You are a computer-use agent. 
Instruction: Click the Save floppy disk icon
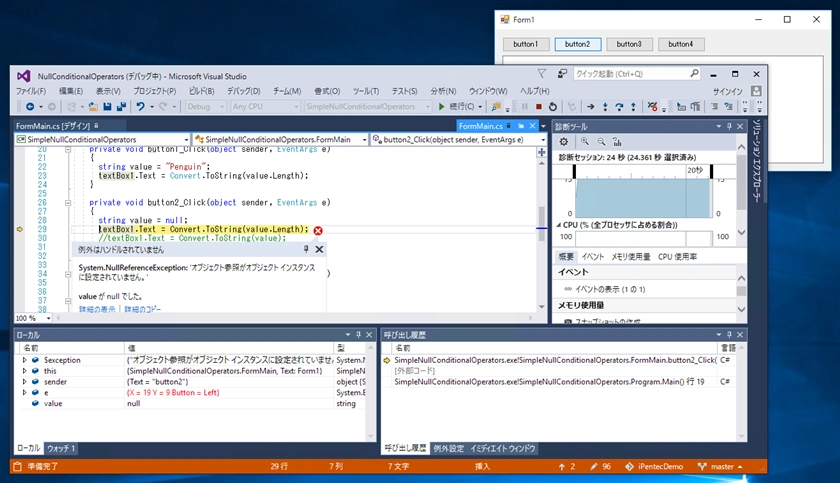[107, 107]
